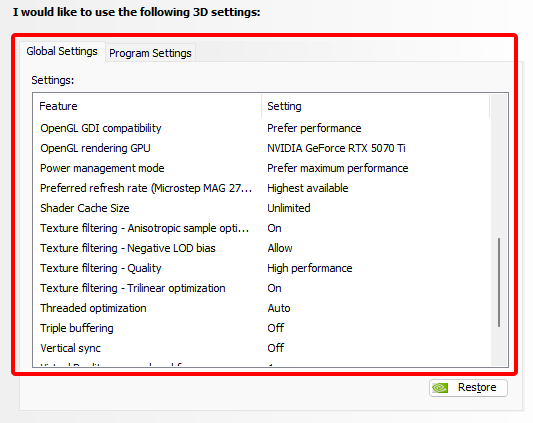Open the Highest available setting value
This screenshot has height=423, width=533.
tap(308, 188)
